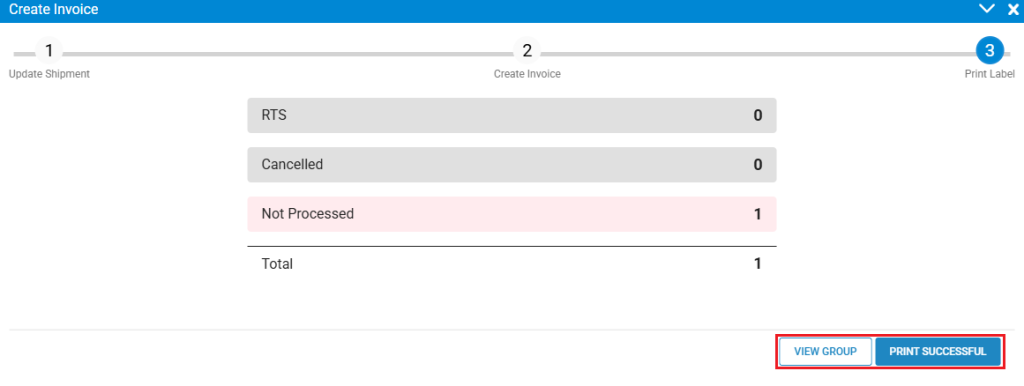Image resolution: width=1024 pixels, height=386 pixels.
Task: Collapse the Create Invoice dialog chevron
Action: click(986, 8)
